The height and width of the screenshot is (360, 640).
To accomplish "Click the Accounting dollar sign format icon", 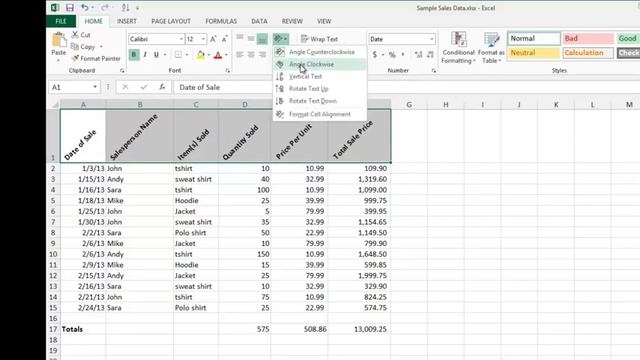I will pos(375,54).
